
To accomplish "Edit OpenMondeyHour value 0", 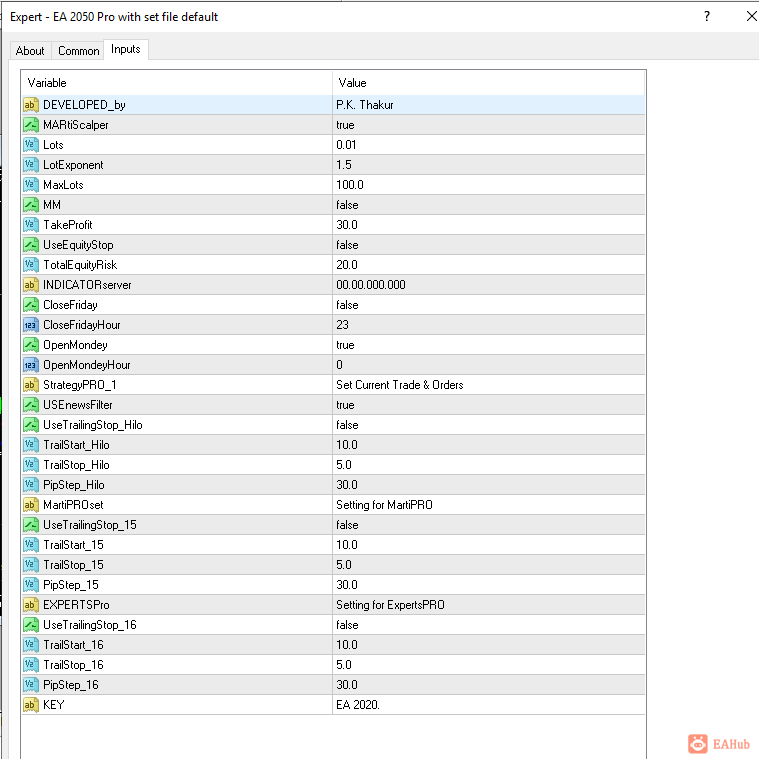I will (488, 365).
